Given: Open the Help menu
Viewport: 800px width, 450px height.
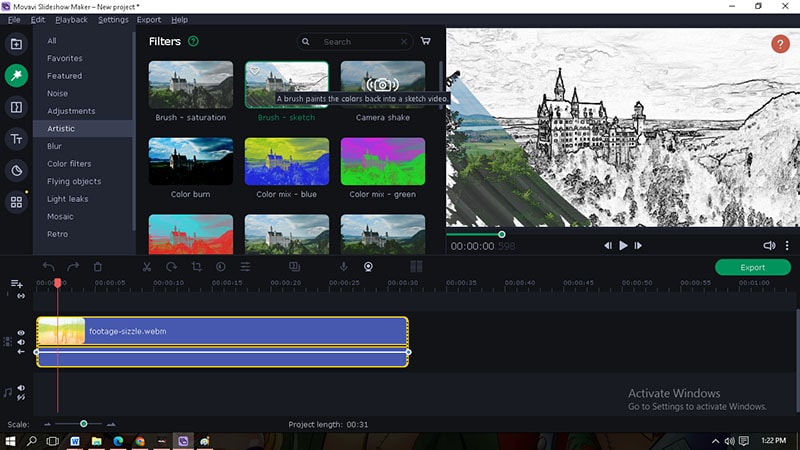Looking at the screenshot, I should [x=179, y=20].
